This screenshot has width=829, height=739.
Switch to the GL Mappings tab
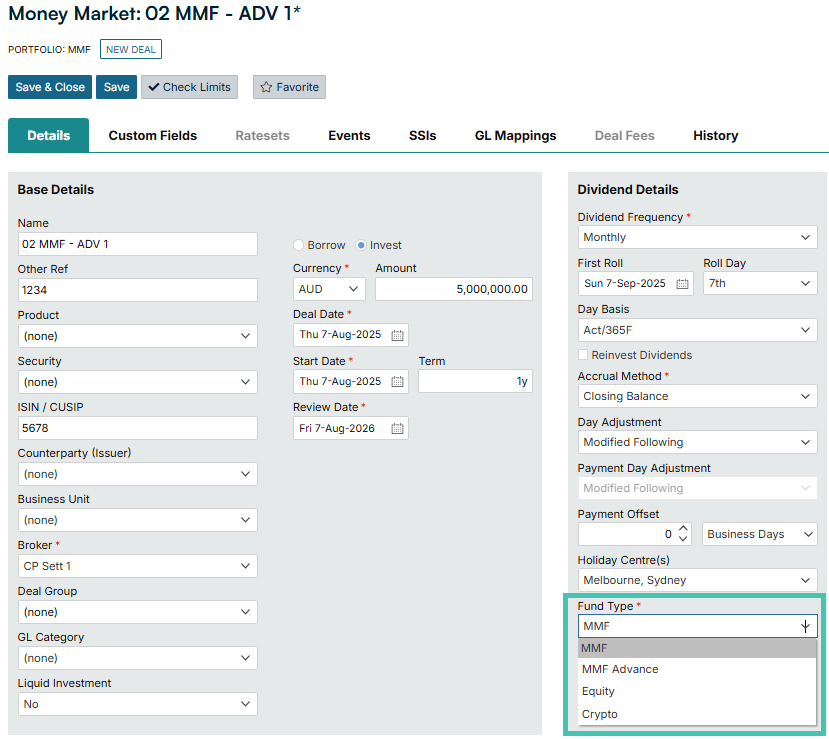click(x=515, y=136)
